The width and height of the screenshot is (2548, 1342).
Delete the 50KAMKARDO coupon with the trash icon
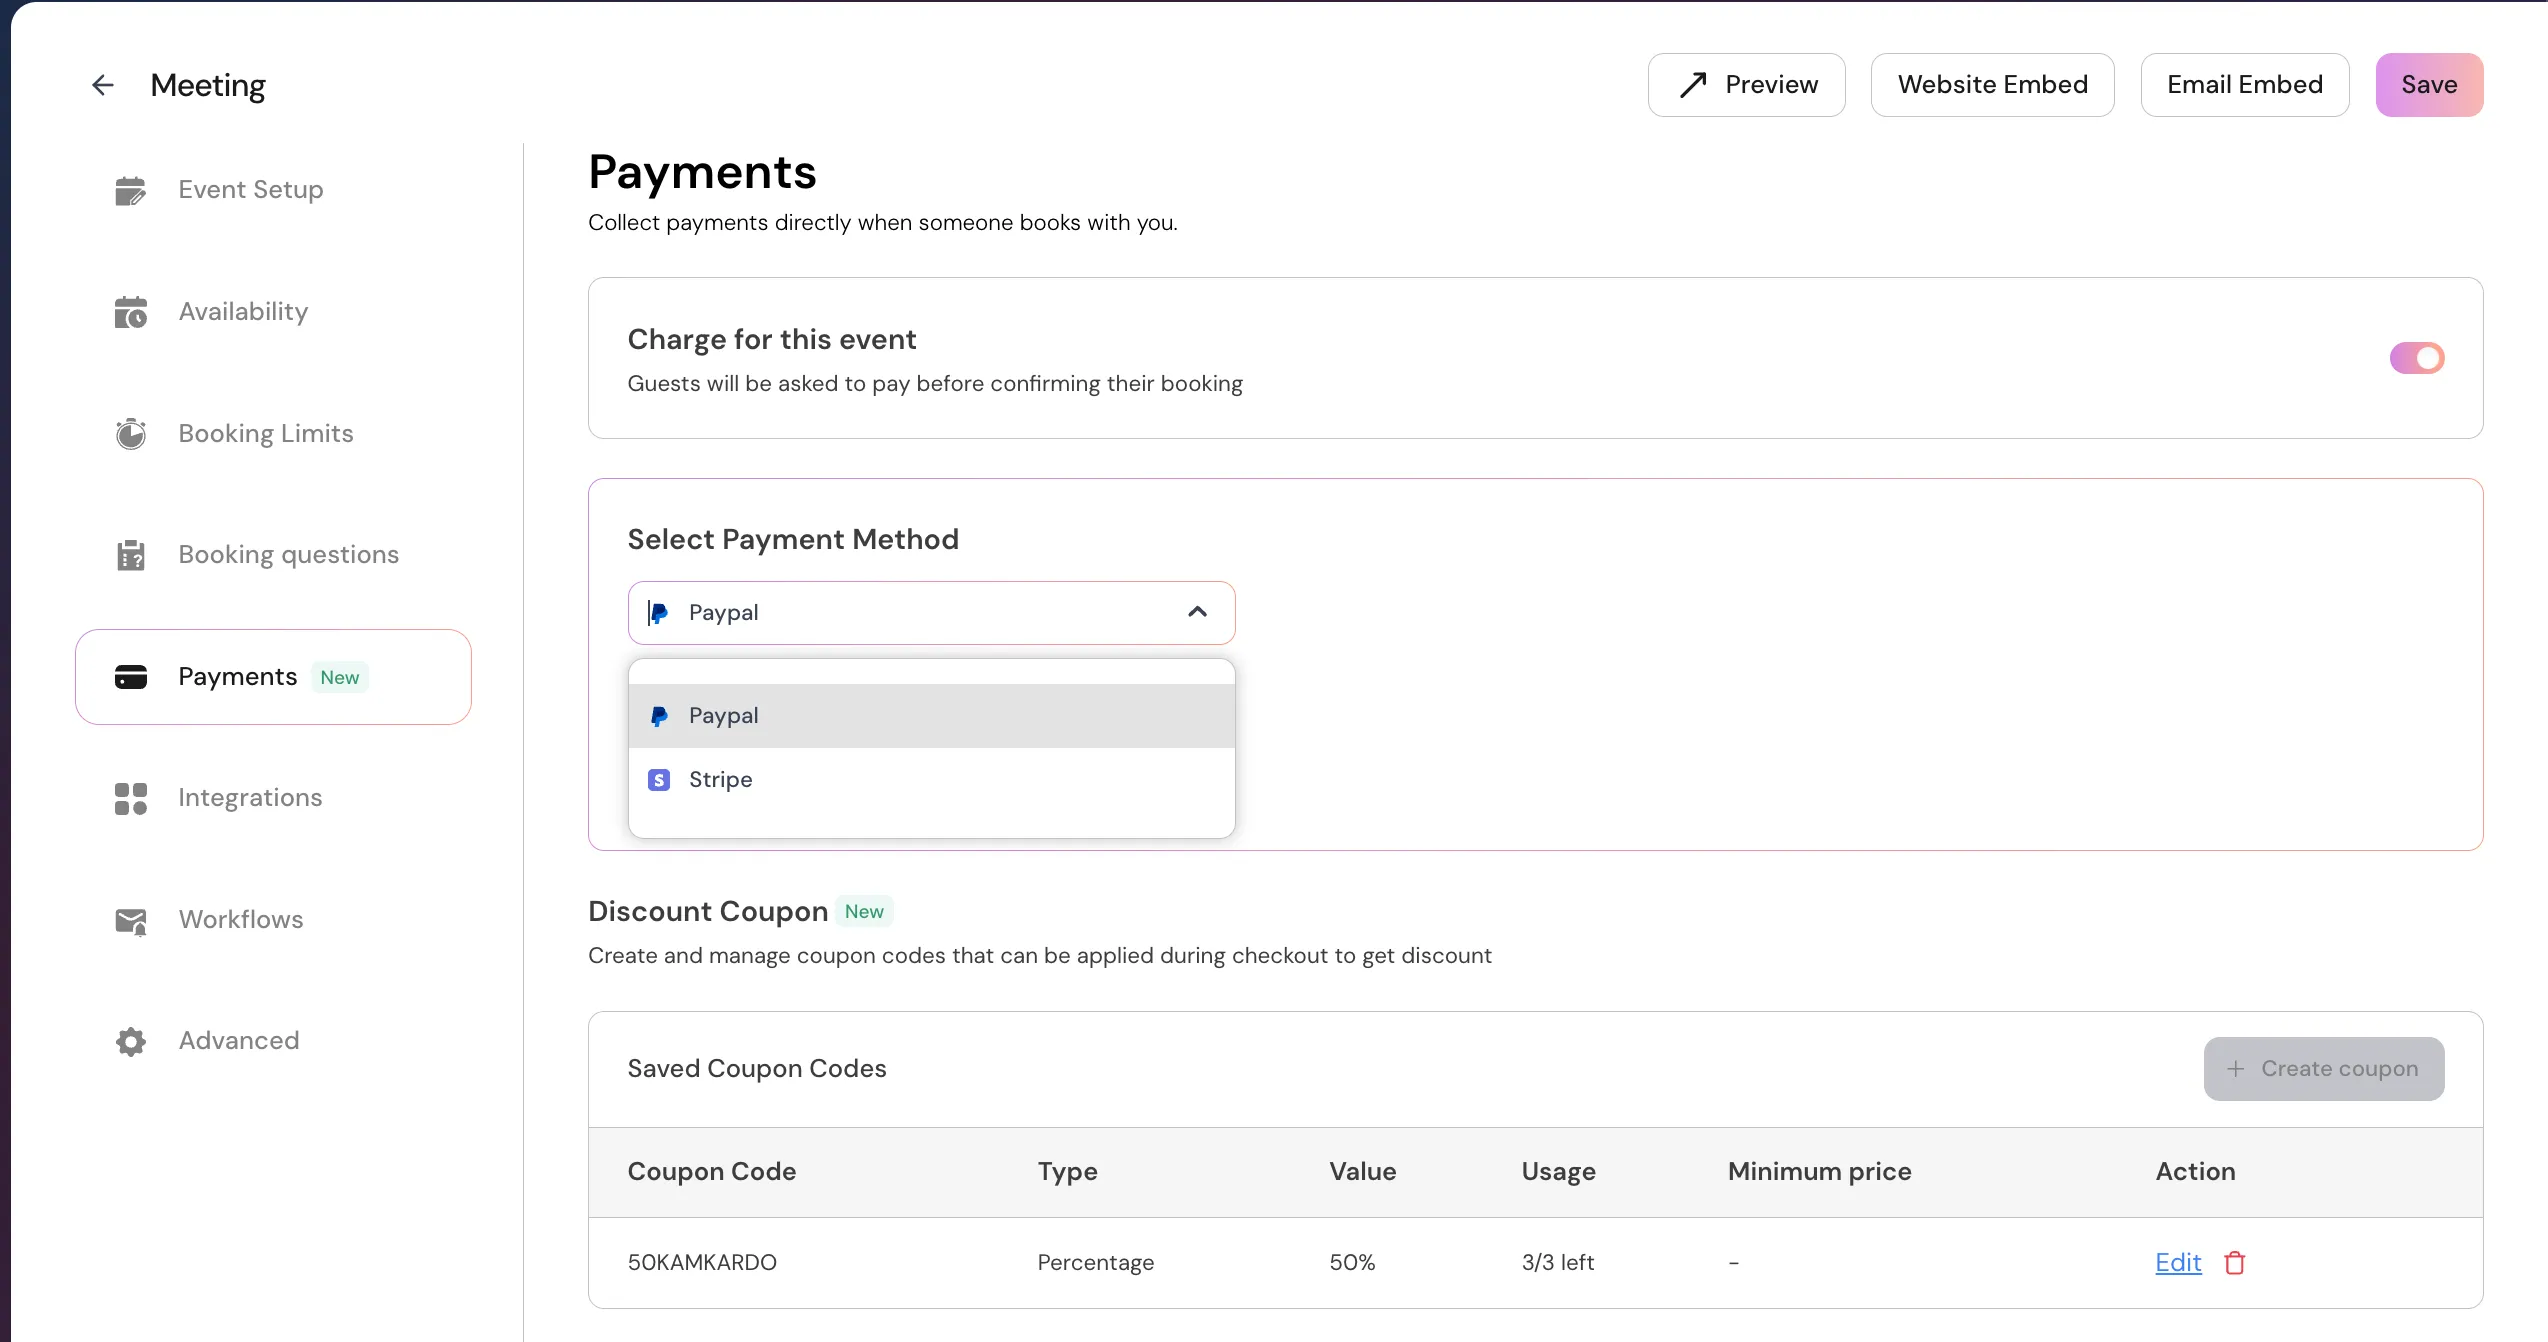tap(2235, 1263)
